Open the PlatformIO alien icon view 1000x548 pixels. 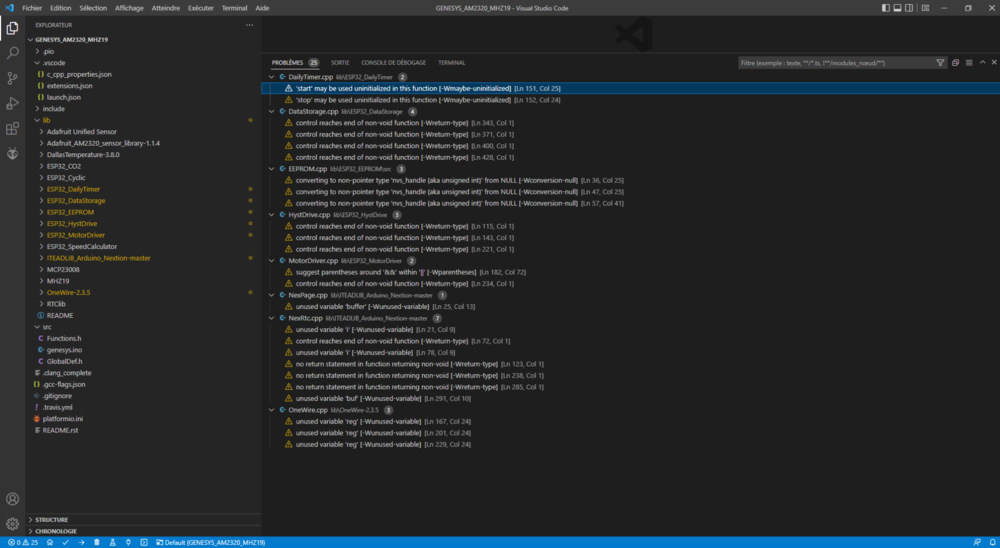[x=12, y=154]
